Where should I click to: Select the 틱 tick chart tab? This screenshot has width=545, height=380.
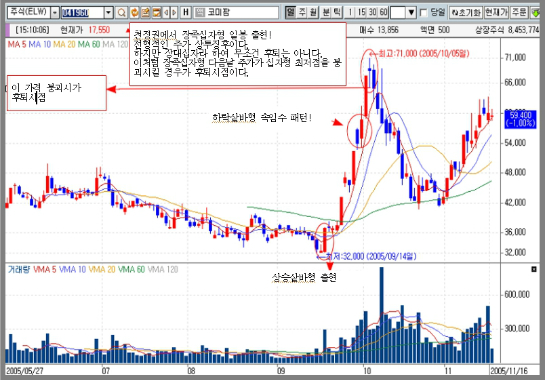(337, 13)
